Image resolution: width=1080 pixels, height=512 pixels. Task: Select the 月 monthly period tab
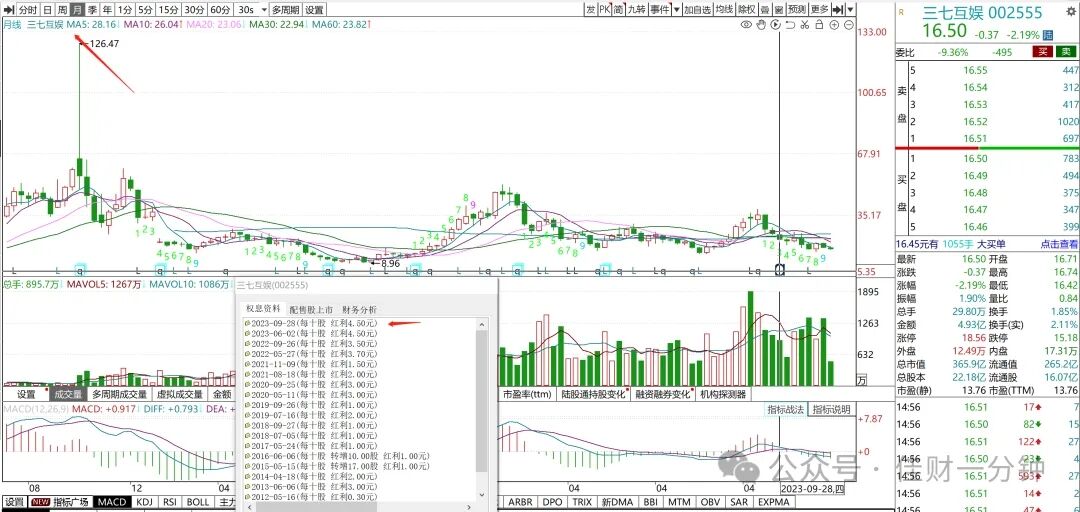78,10
